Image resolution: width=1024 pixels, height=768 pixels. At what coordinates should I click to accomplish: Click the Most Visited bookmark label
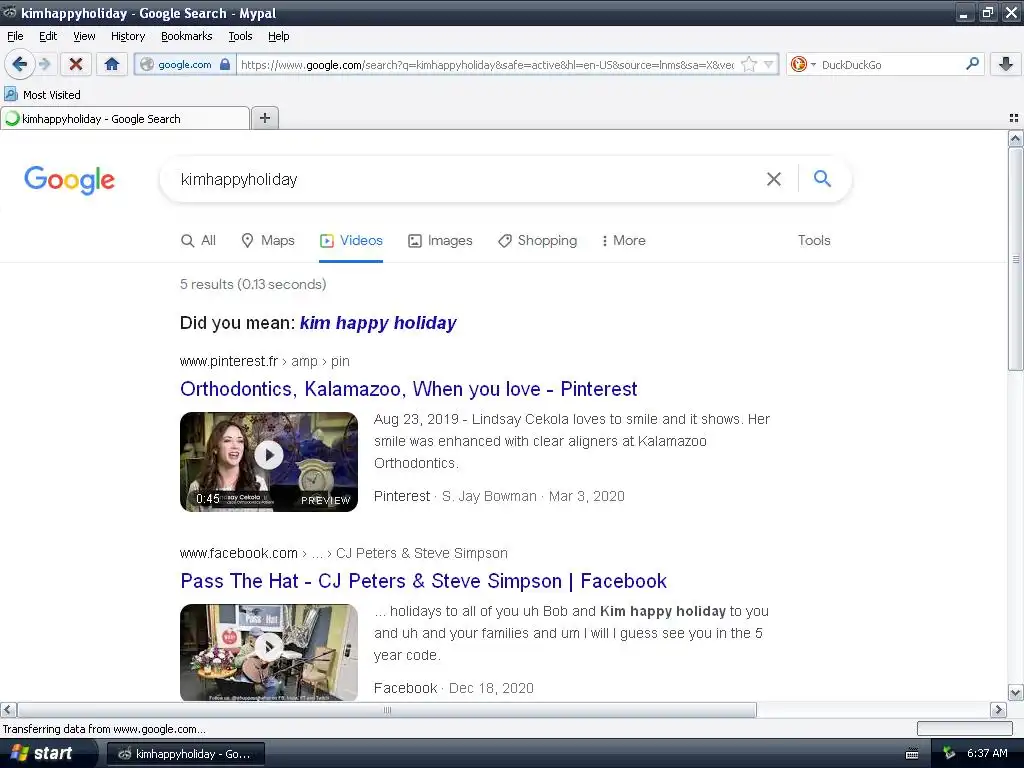point(52,95)
